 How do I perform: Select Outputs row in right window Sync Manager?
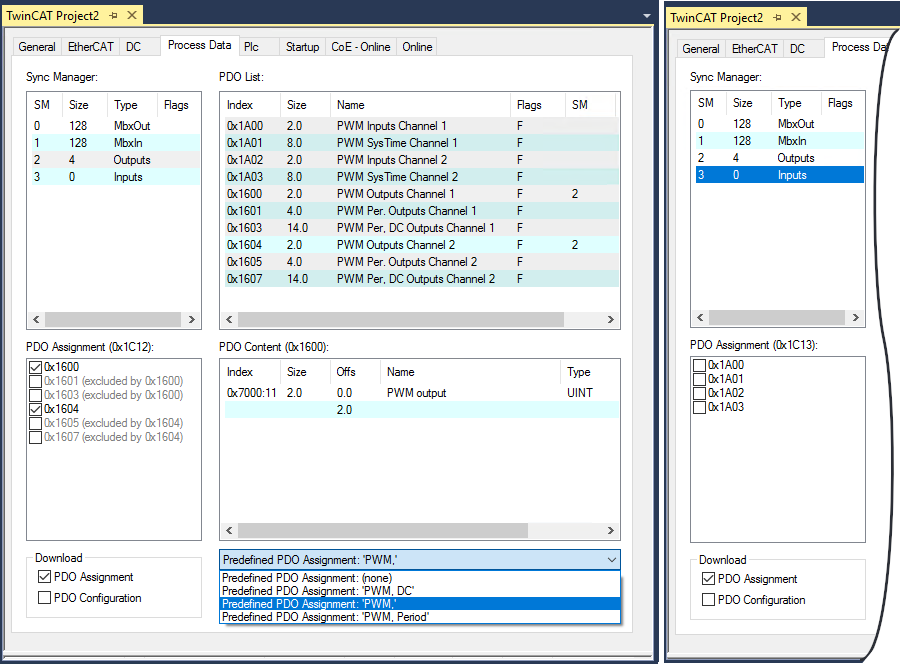click(779, 158)
